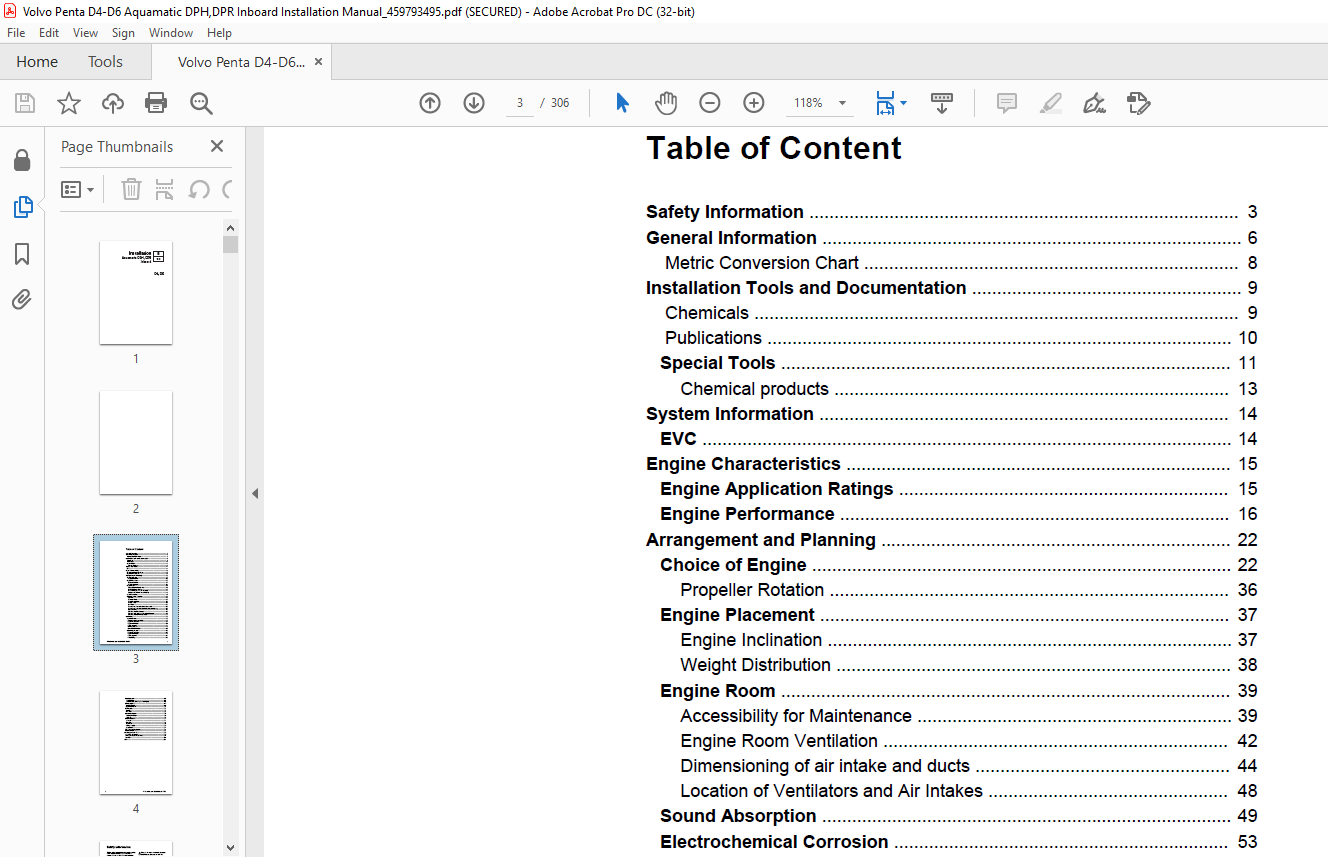The width and height of the screenshot is (1328, 857).
Task: Open the Sign menu
Action: 123,33
